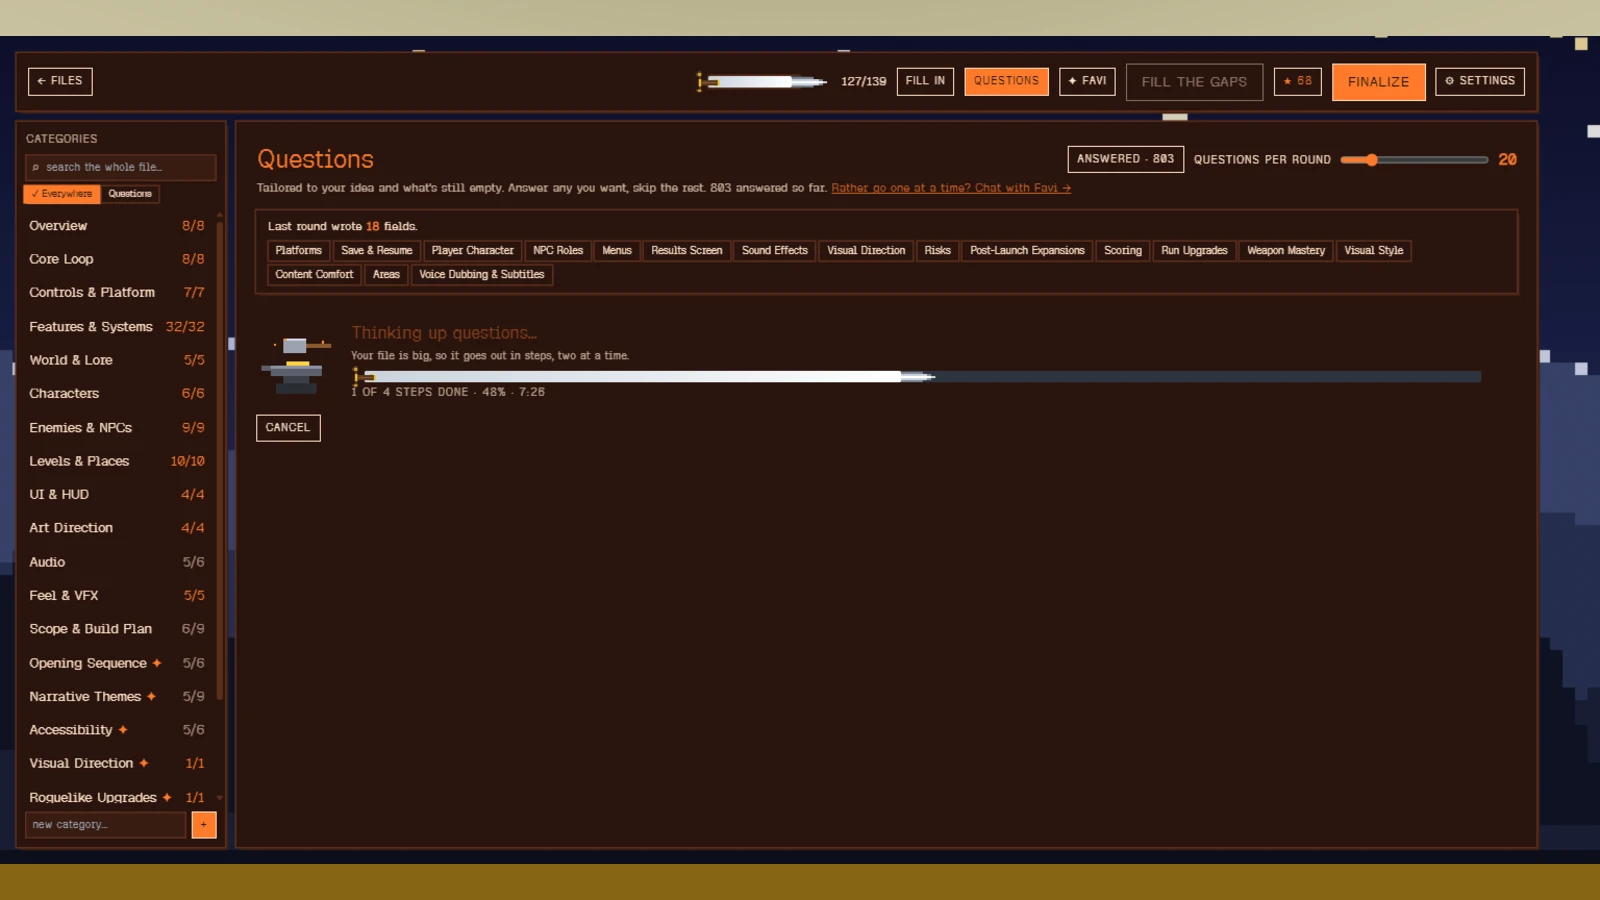The width and height of the screenshot is (1600, 900).
Task: Click the Fill The Gaps button
Action: (1194, 82)
